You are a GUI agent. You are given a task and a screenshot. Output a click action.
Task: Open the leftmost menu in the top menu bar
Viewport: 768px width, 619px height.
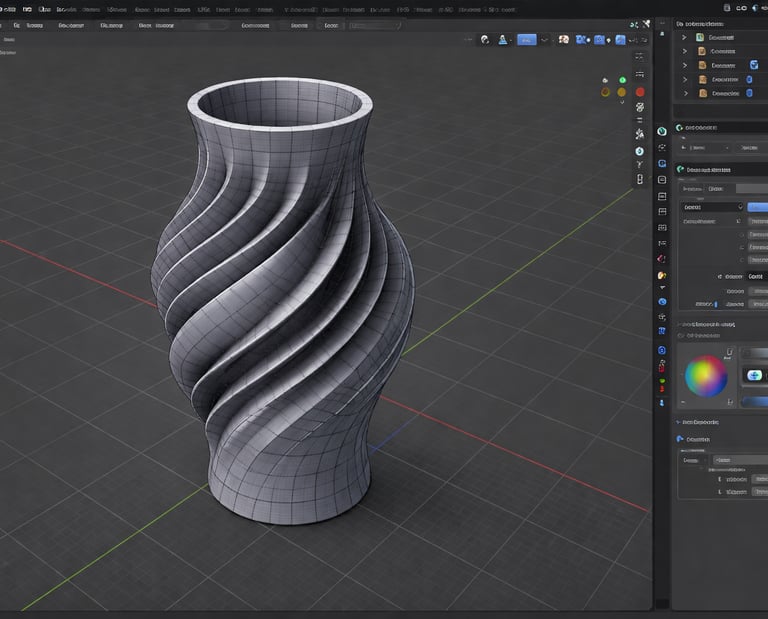click(8, 8)
